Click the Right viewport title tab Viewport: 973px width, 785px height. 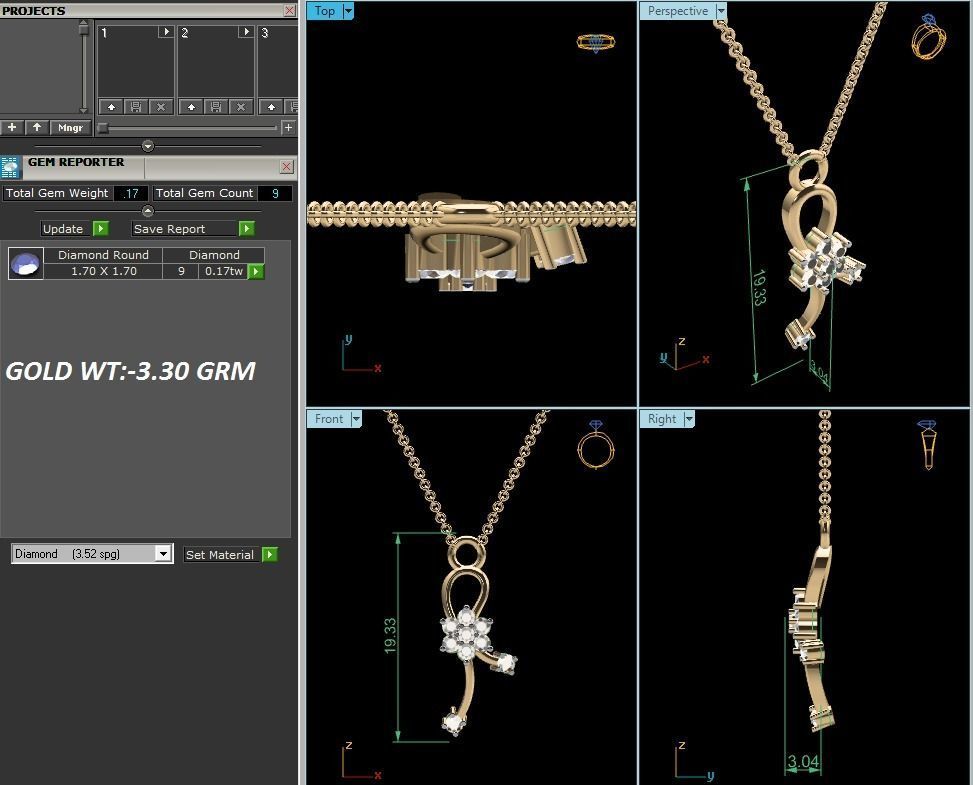[662, 419]
